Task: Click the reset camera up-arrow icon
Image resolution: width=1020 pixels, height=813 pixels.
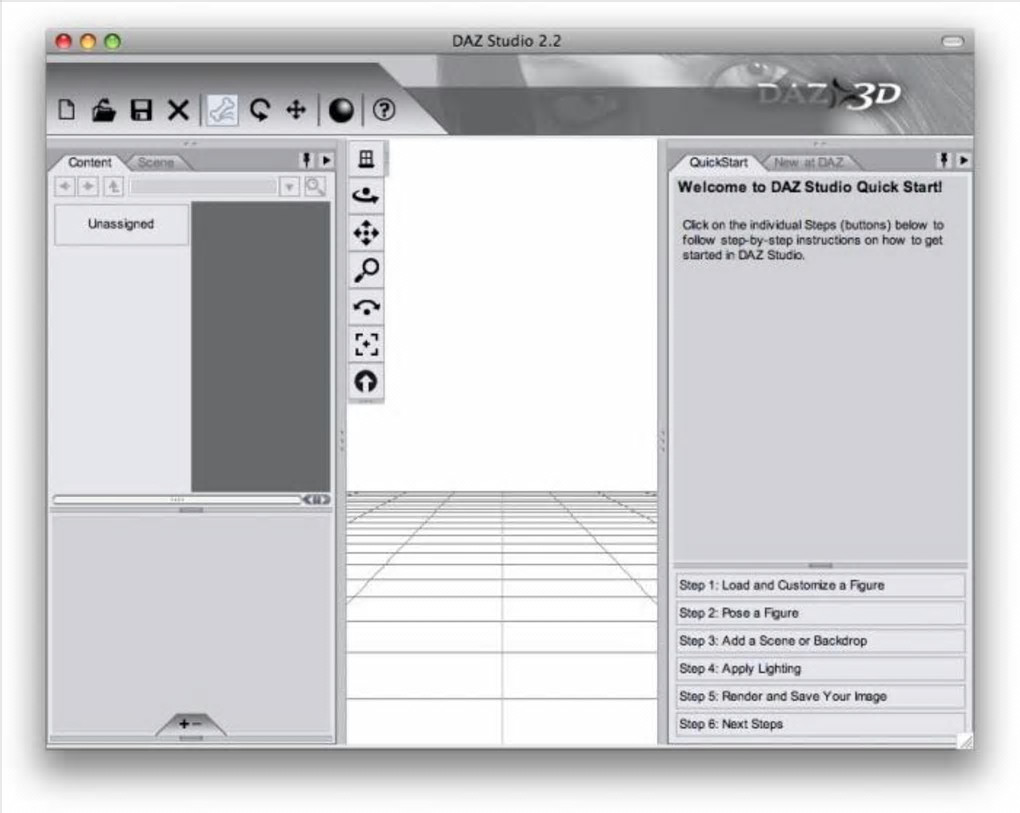Action: (x=366, y=381)
